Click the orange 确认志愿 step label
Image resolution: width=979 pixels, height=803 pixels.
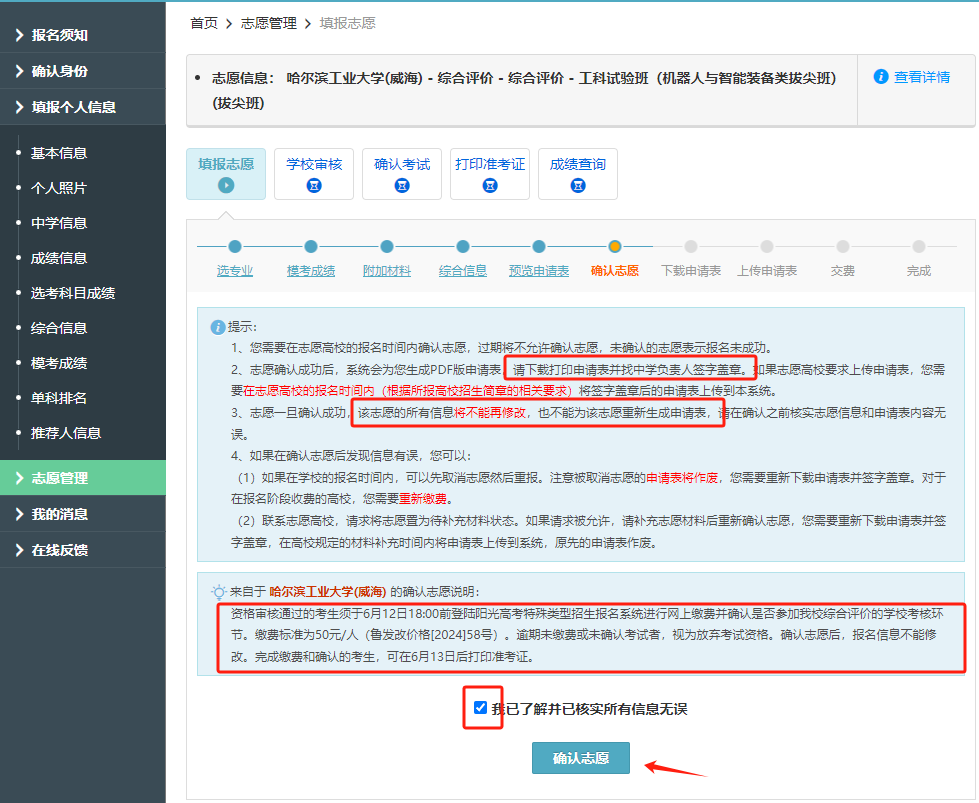click(615, 271)
